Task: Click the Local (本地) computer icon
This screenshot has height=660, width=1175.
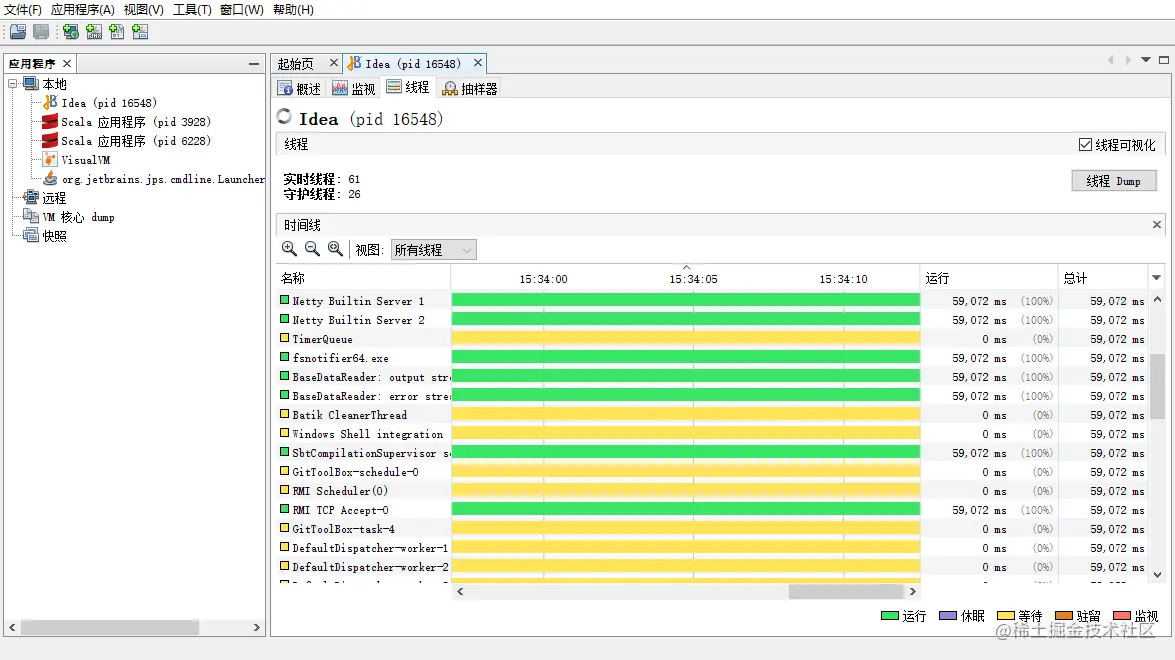Action: (31, 83)
